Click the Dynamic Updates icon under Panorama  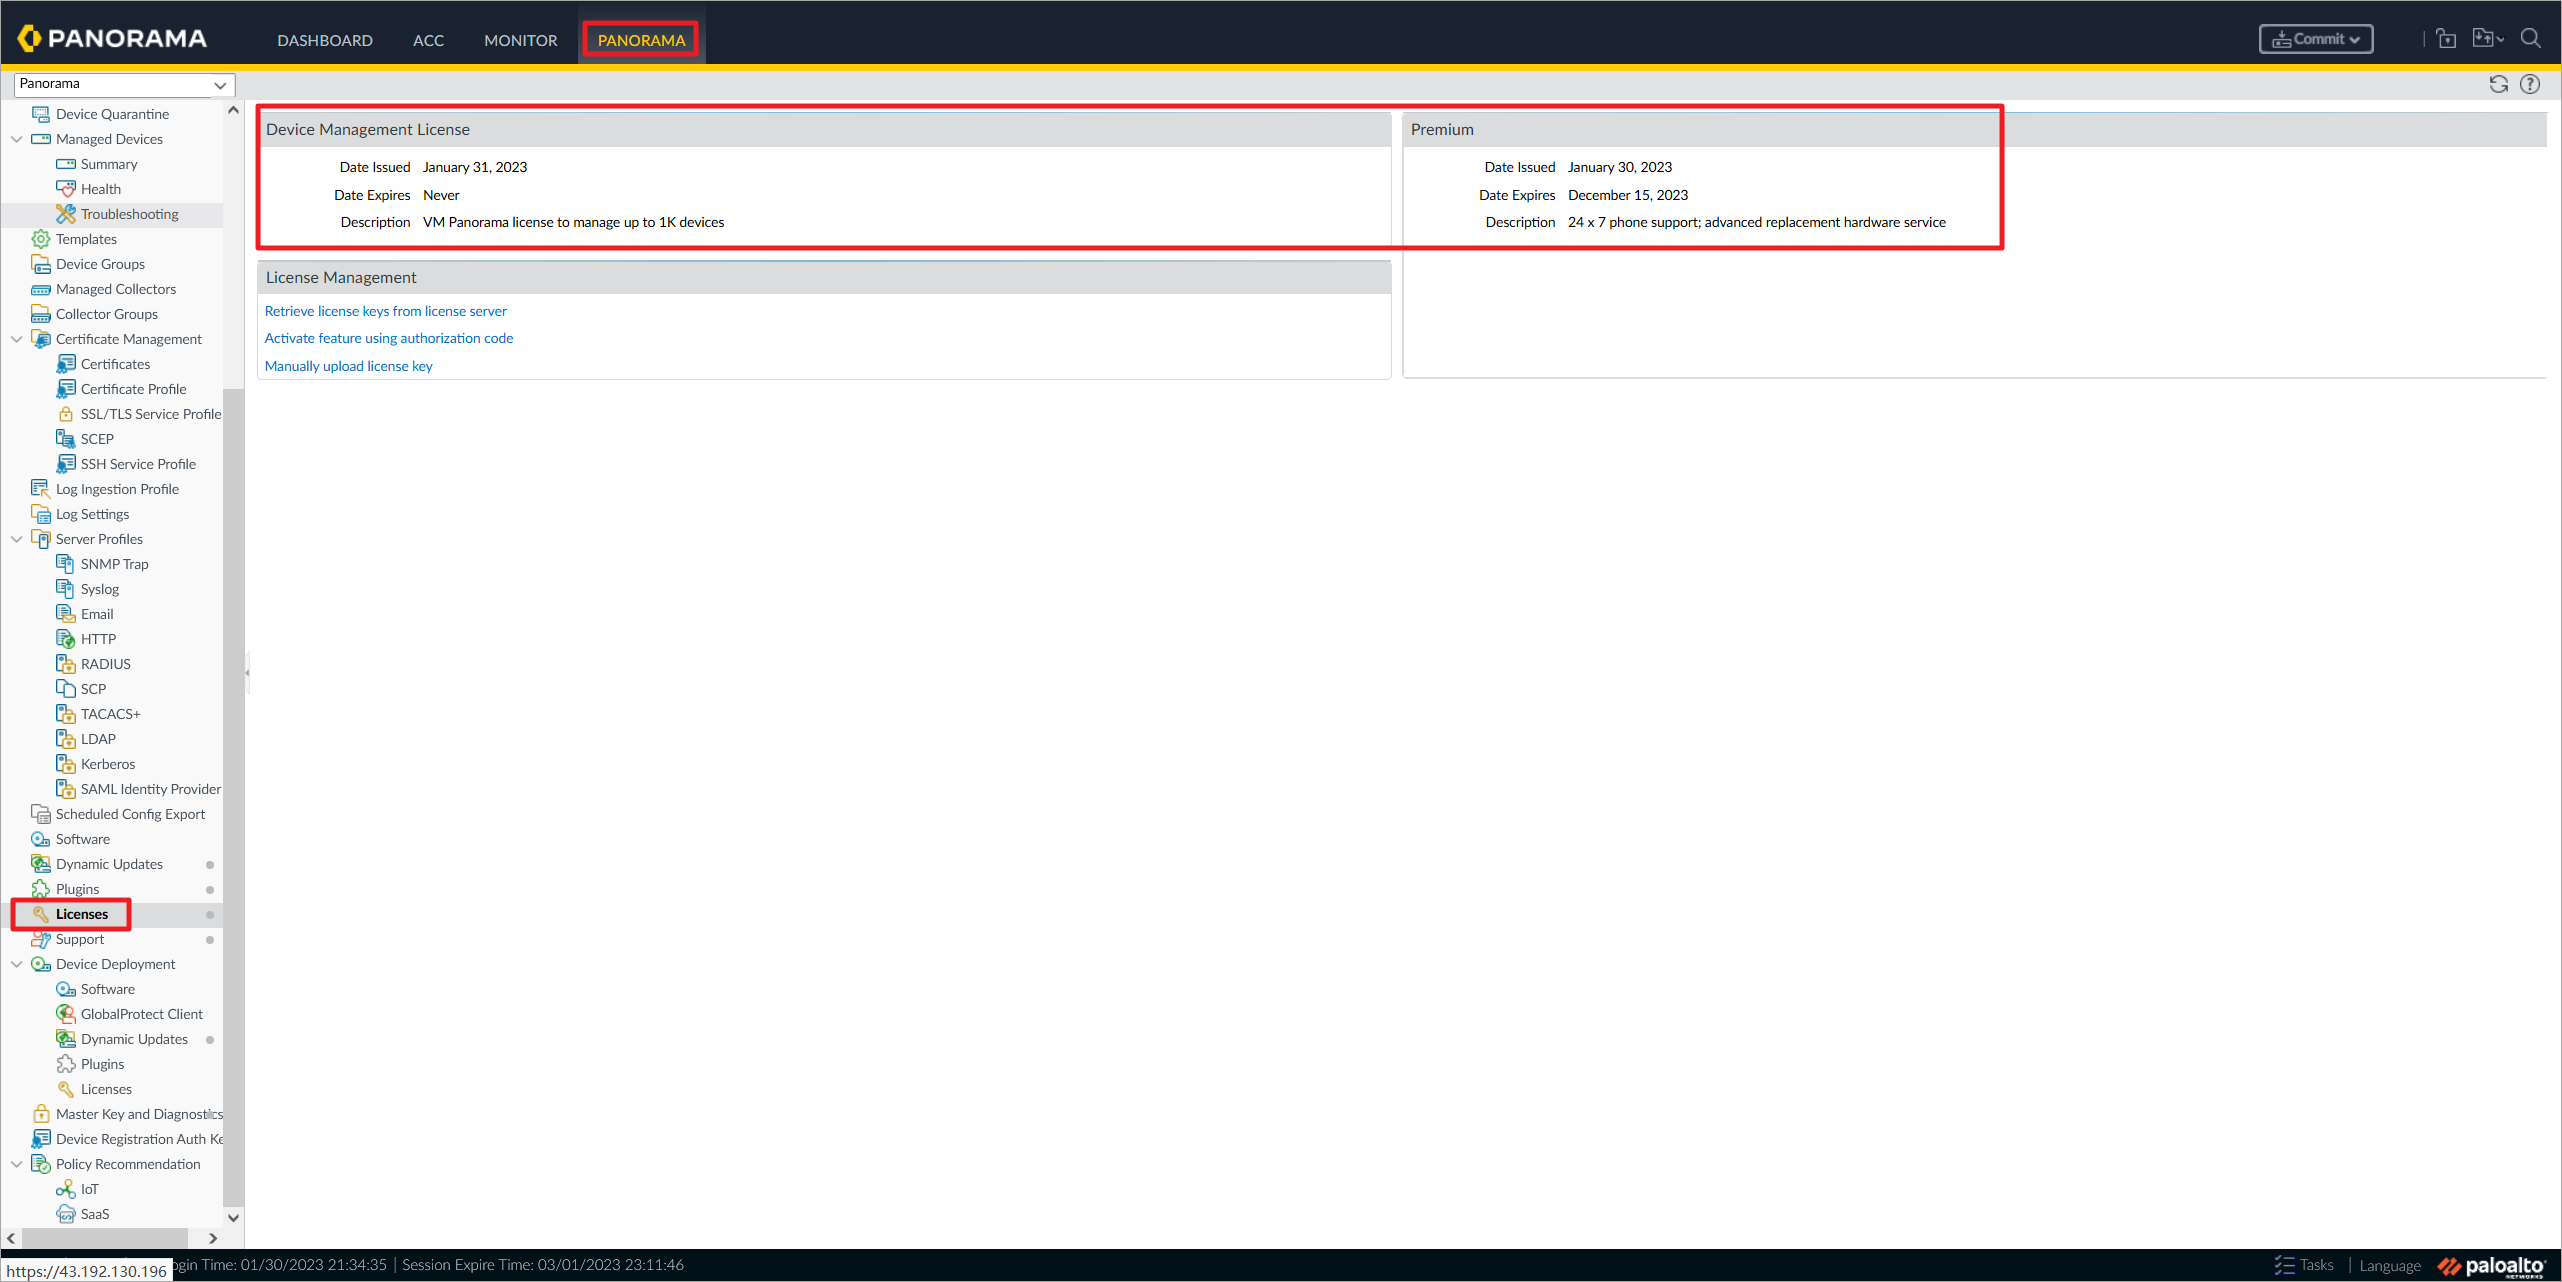[41, 864]
